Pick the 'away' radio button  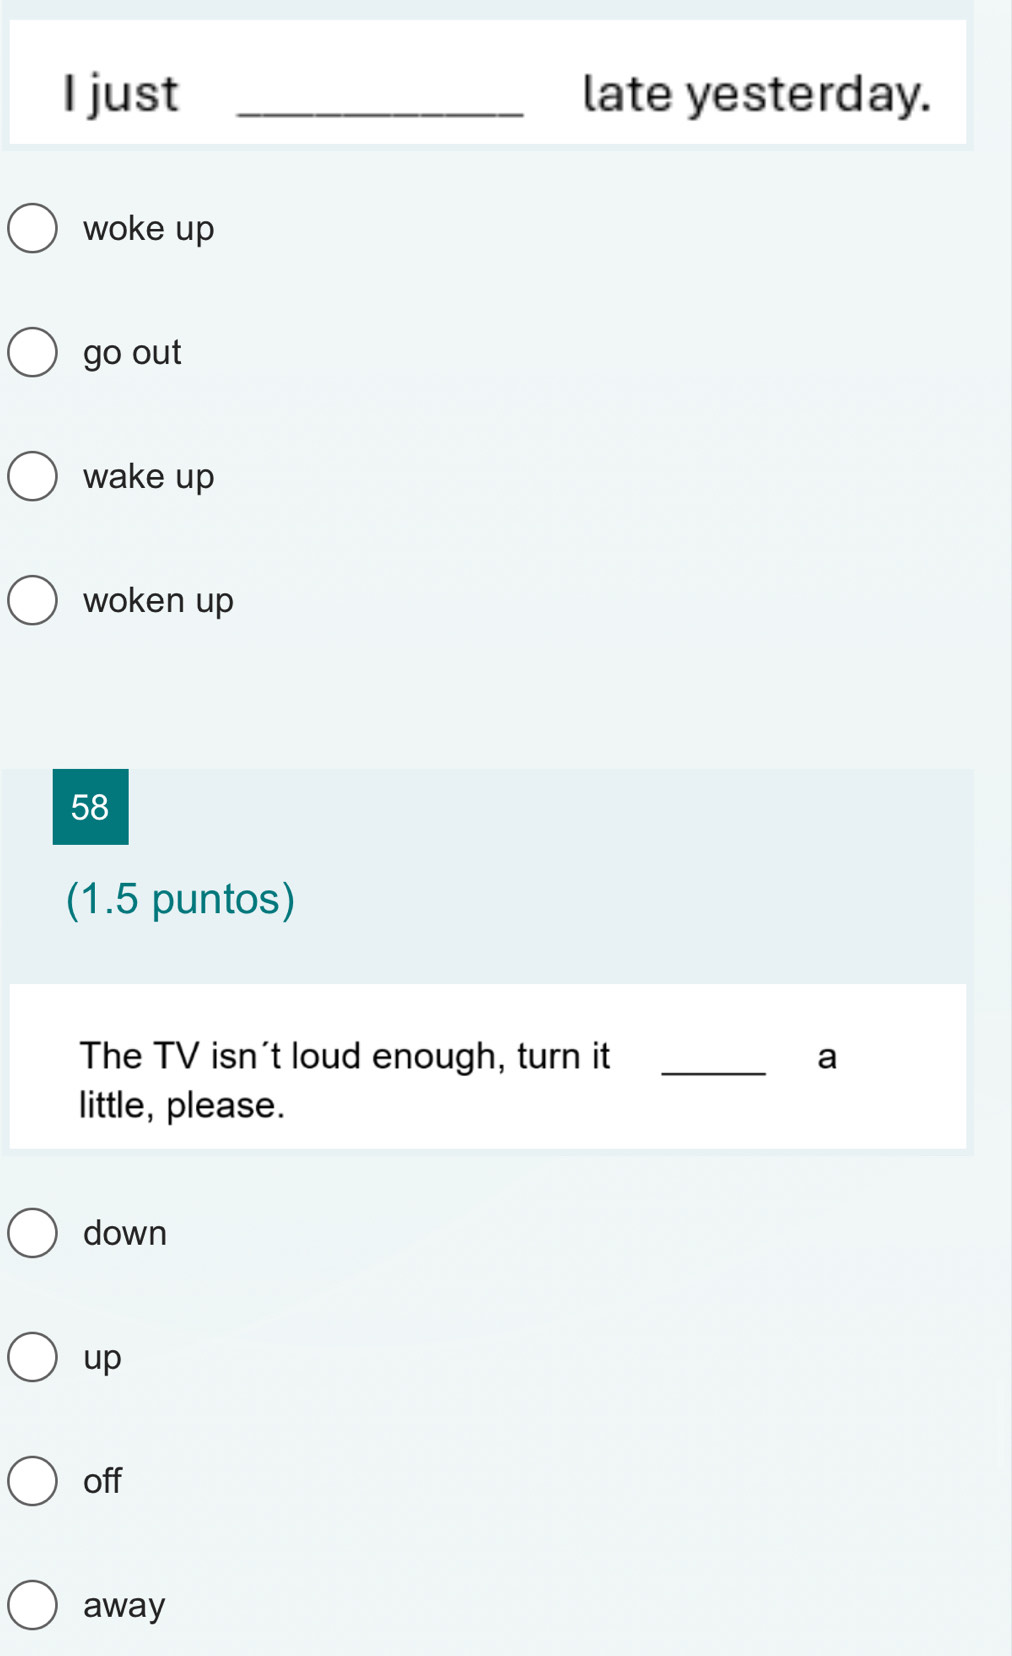tap(32, 1605)
